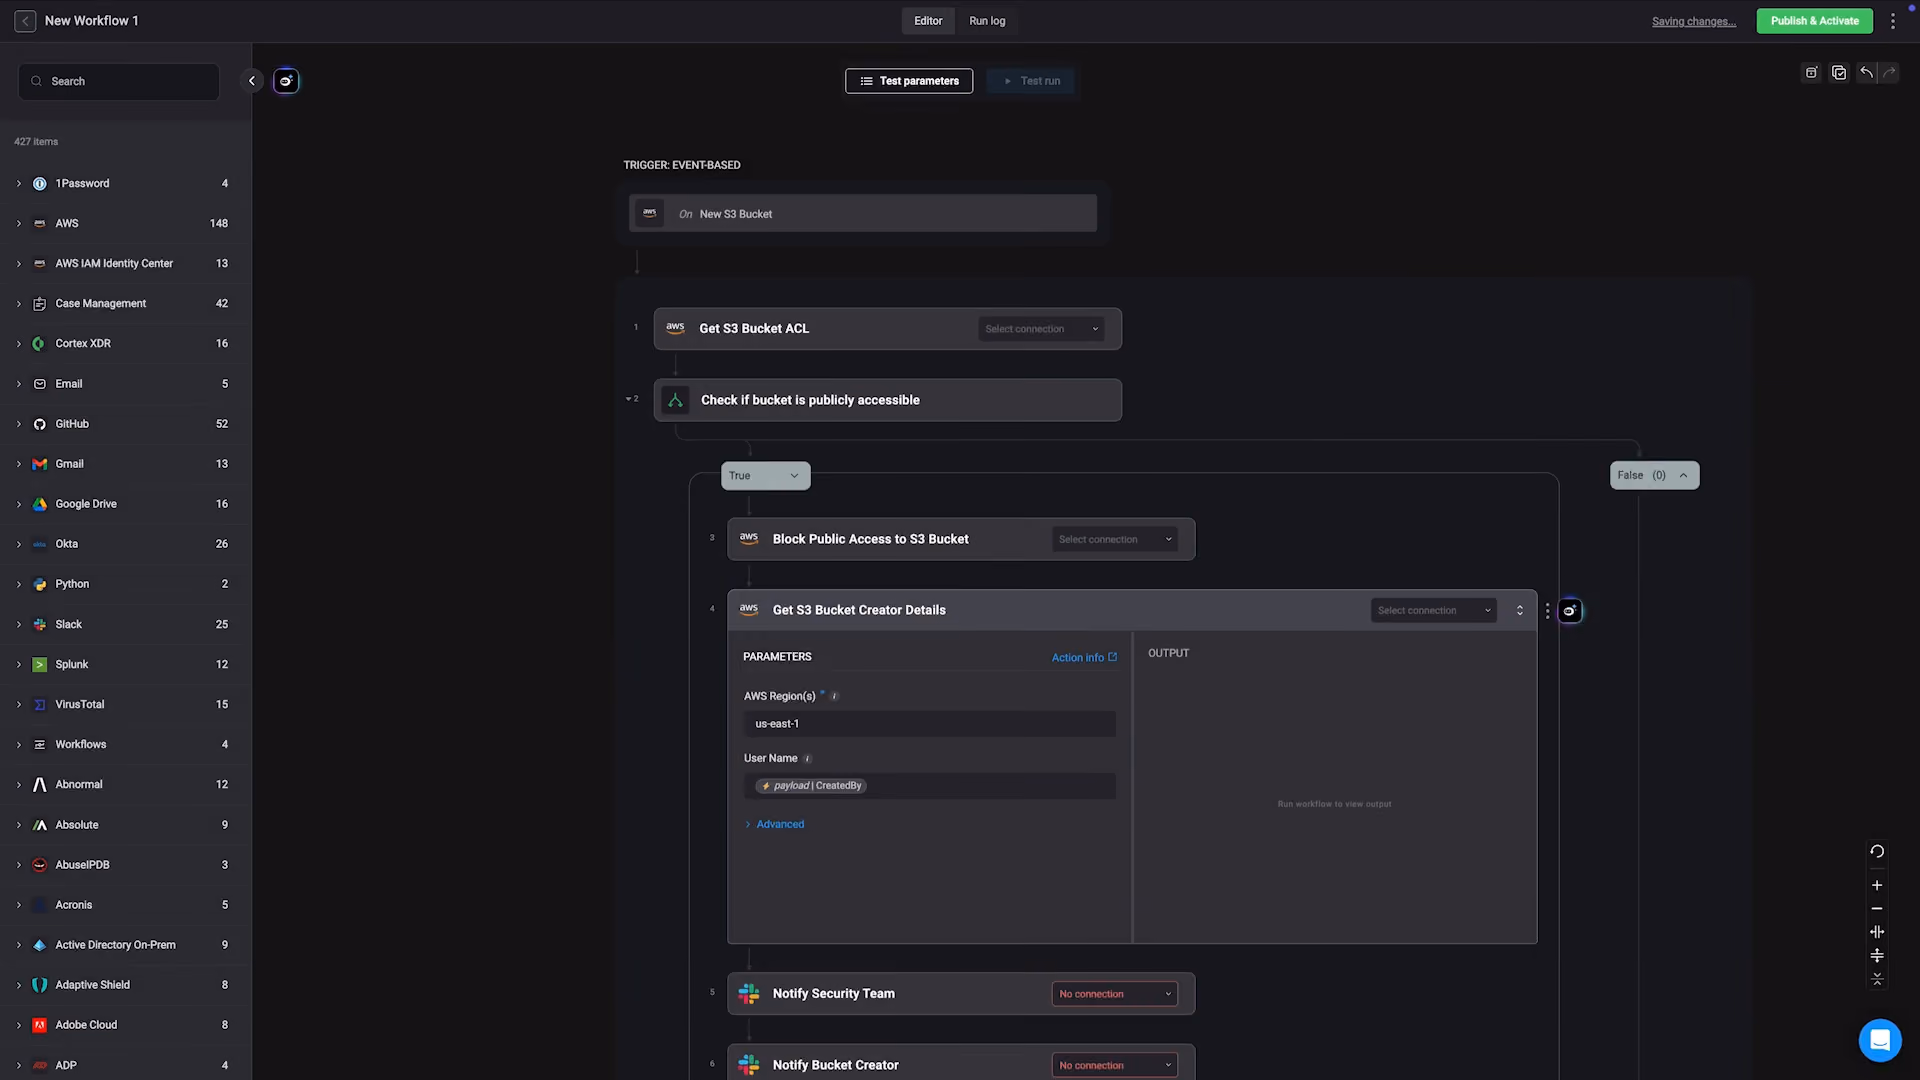Image resolution: width=1920 pixels, height=1080 pixels.
Task: Zoom out on the workflow canvas
Action: pos(1877,909)
